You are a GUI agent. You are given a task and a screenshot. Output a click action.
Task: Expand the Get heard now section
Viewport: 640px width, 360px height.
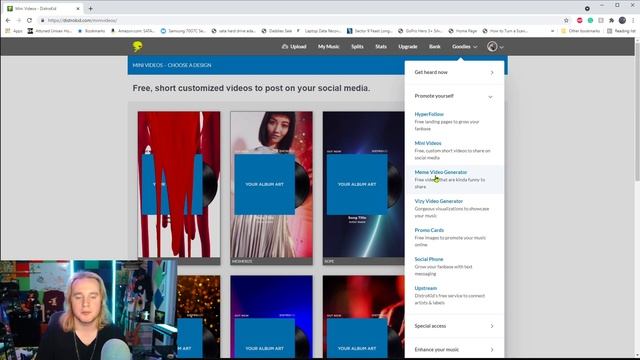pos(454,72)
